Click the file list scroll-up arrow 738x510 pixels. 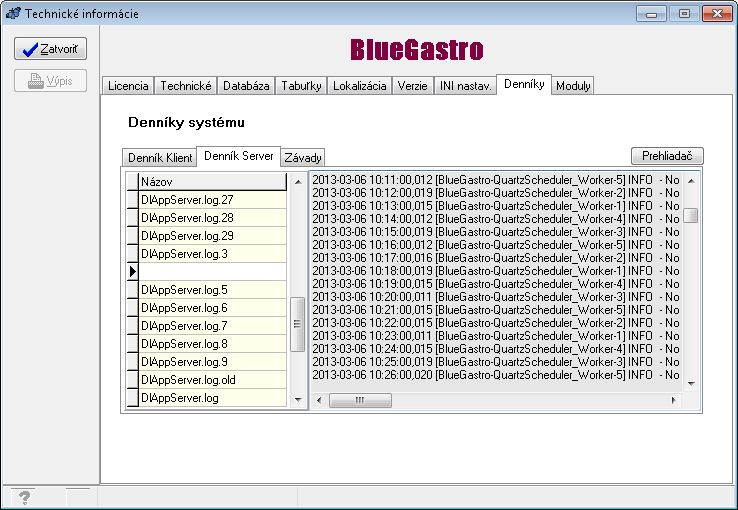click(x=298, y=182)
